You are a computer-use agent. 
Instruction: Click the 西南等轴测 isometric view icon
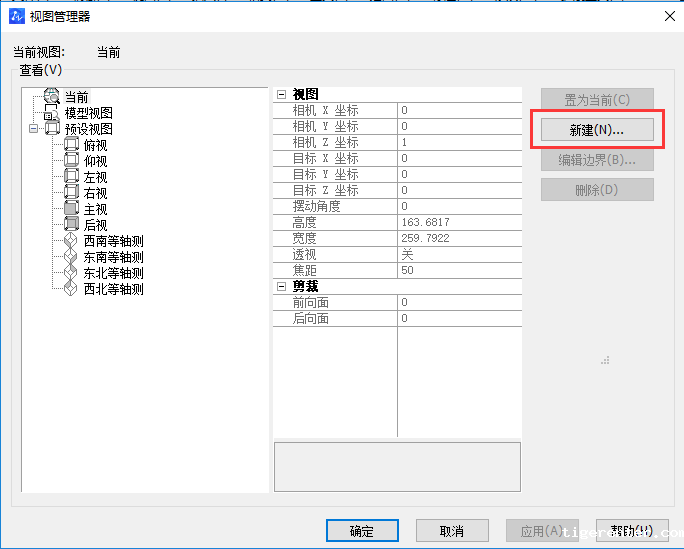pyautogui.click(x=71, y=241)
